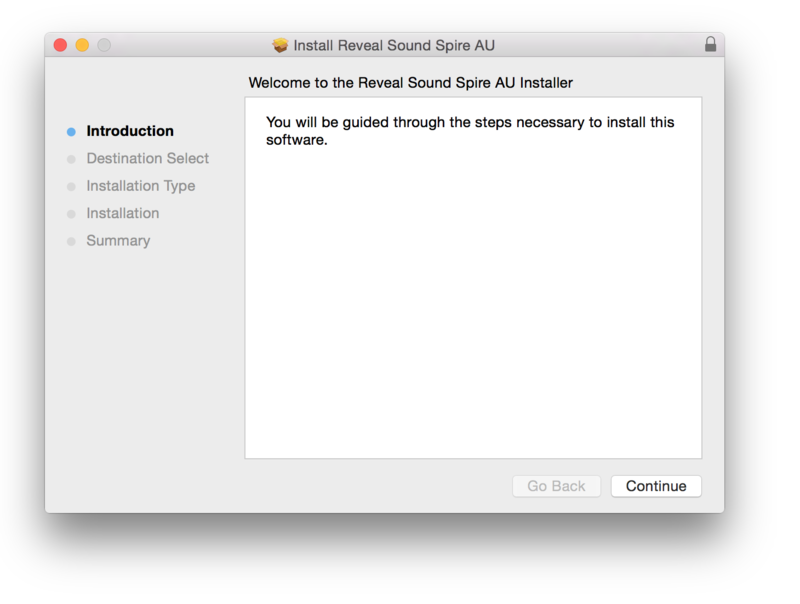Click the gray bullet next to Installation Type
The width and height of the screenshot is (800, 604).
[71, 187]
